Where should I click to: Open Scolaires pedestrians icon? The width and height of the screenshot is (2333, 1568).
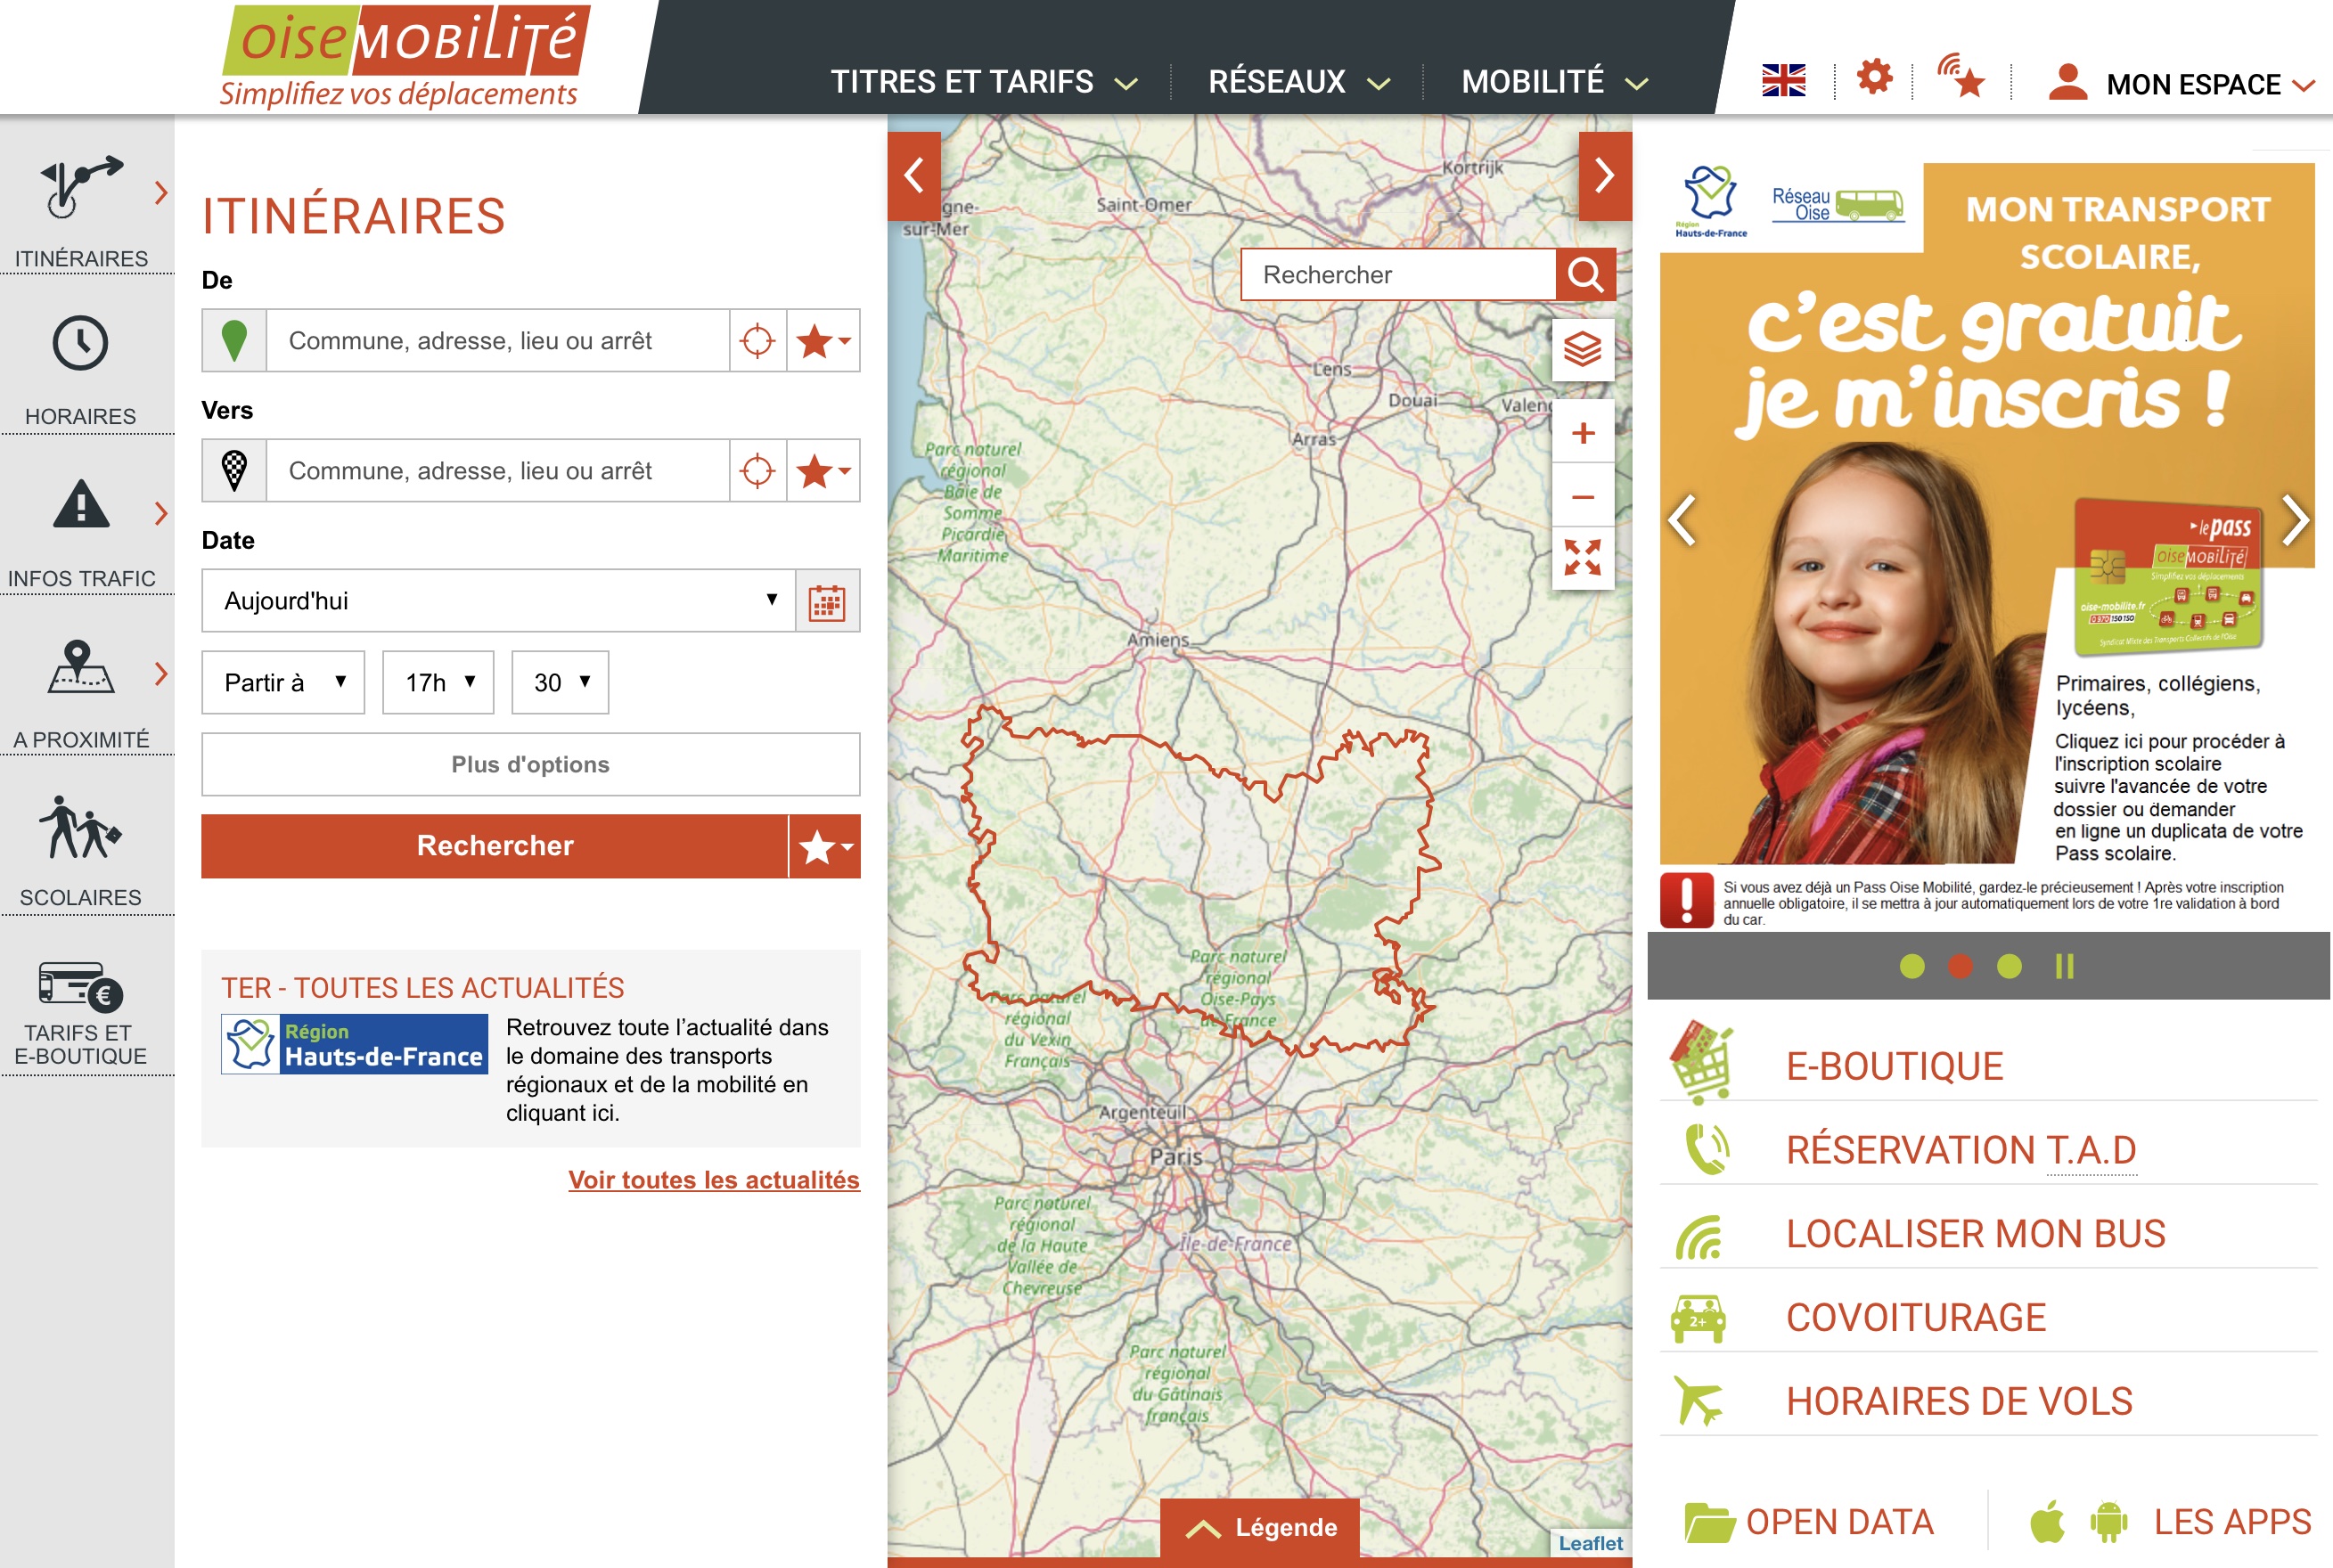coord(80,828)
